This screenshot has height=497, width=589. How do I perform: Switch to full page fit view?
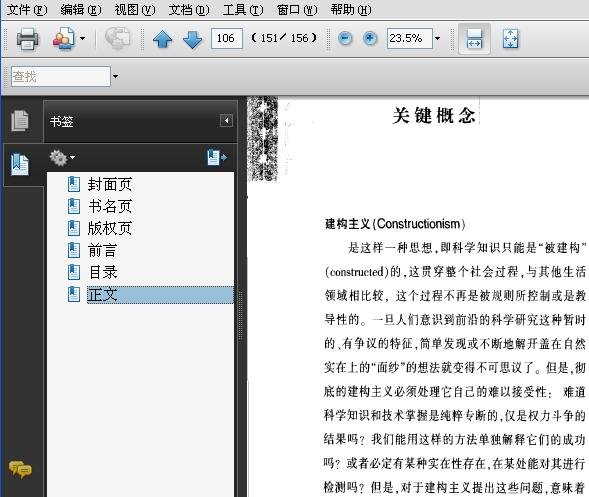point(510,39)
